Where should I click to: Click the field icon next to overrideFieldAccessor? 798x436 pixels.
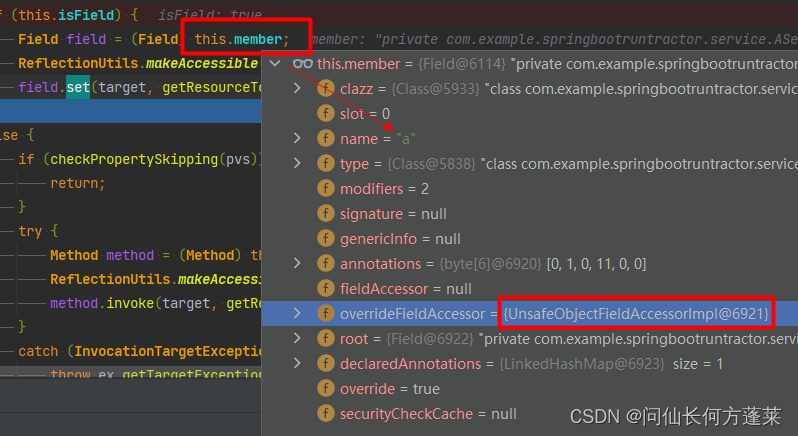tap(326, 313)
